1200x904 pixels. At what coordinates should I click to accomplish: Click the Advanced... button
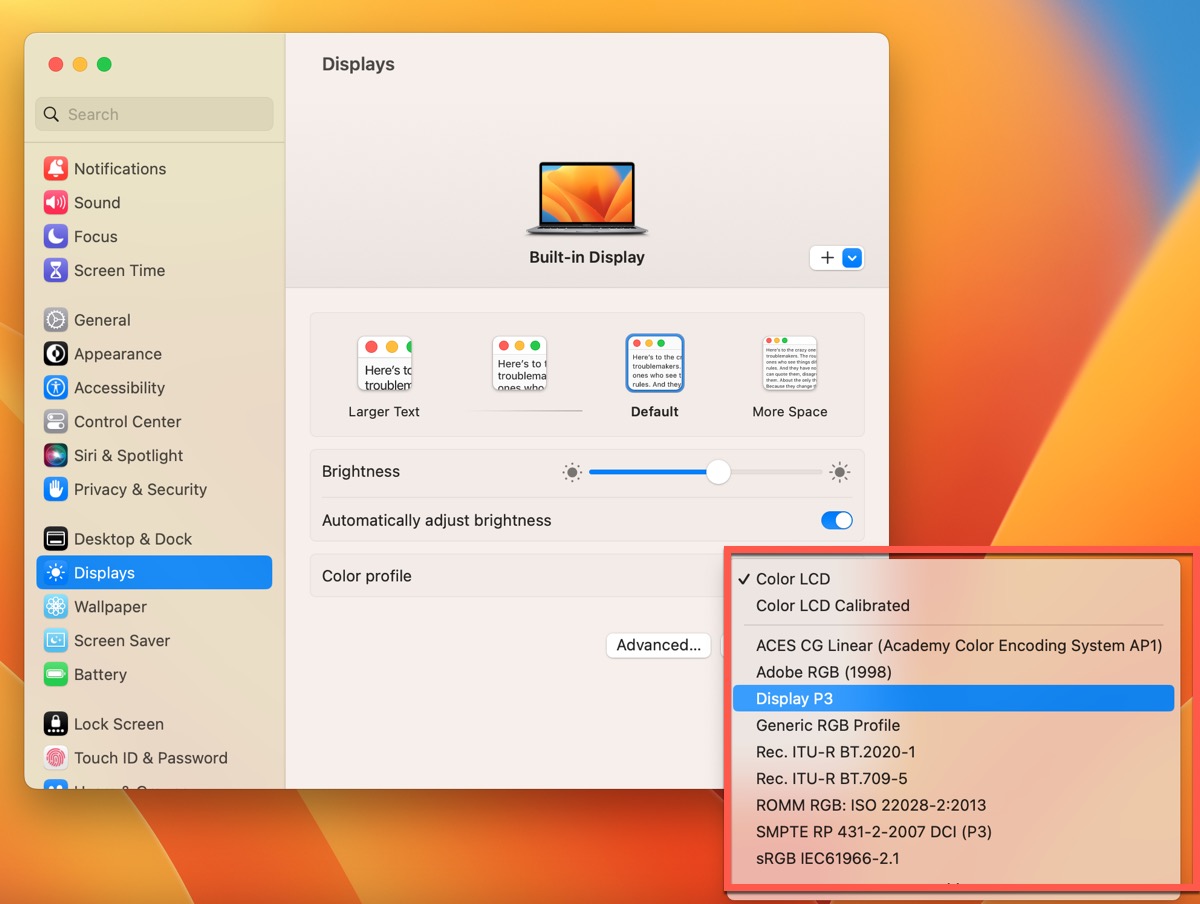658,645
